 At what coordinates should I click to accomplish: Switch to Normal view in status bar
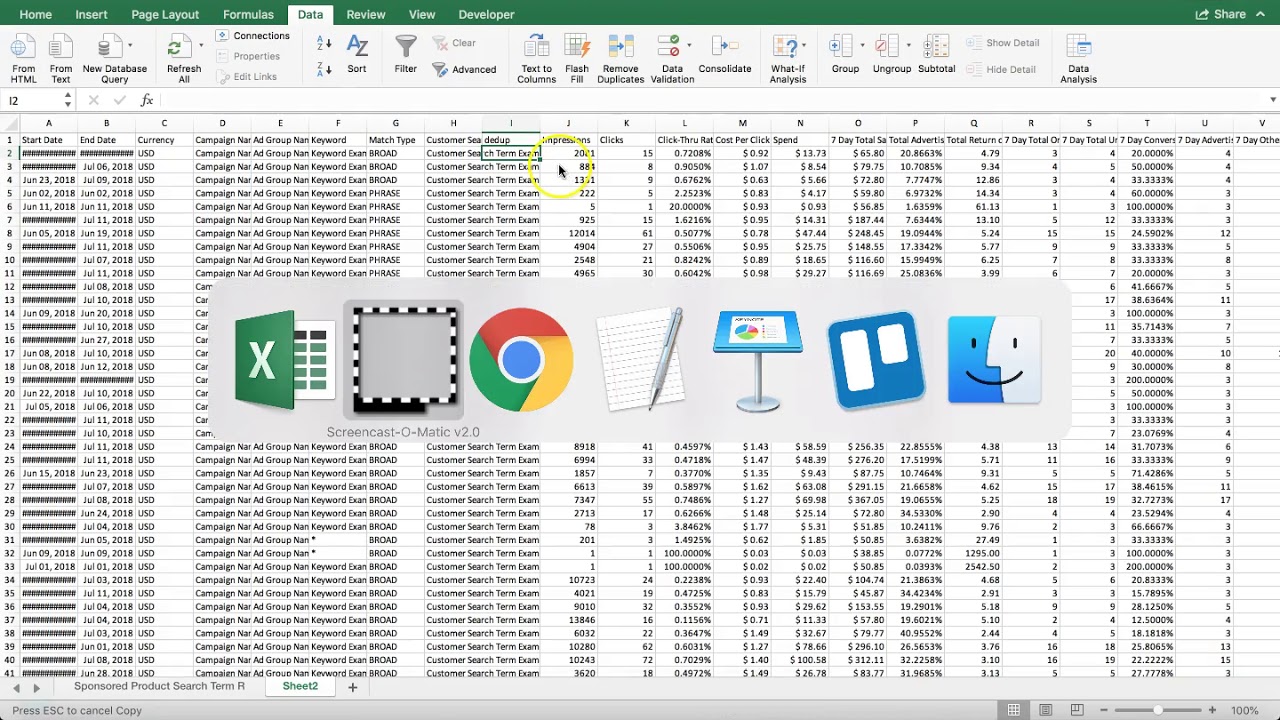[x=1014, y=710]
